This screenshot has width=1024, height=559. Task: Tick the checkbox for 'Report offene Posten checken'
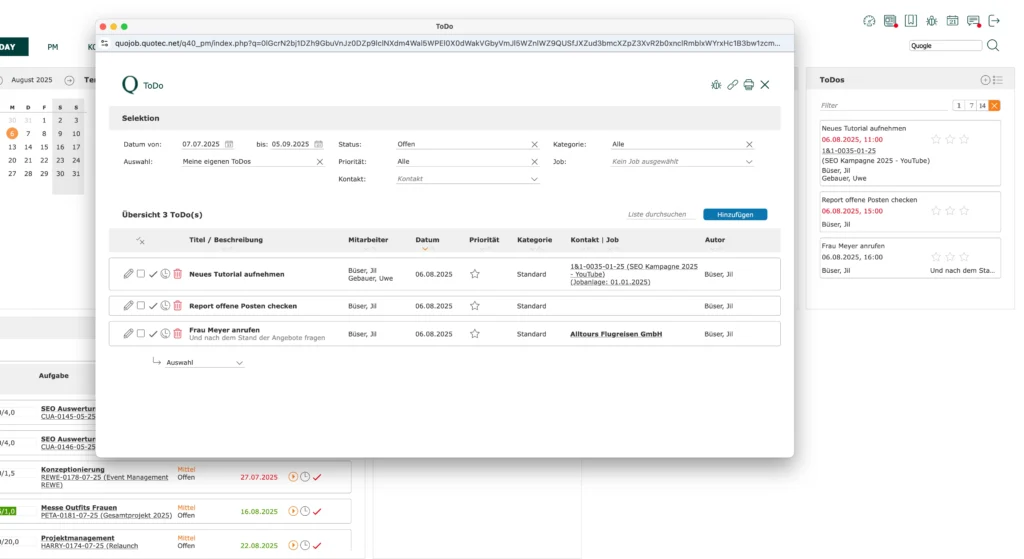coord(140,306)
